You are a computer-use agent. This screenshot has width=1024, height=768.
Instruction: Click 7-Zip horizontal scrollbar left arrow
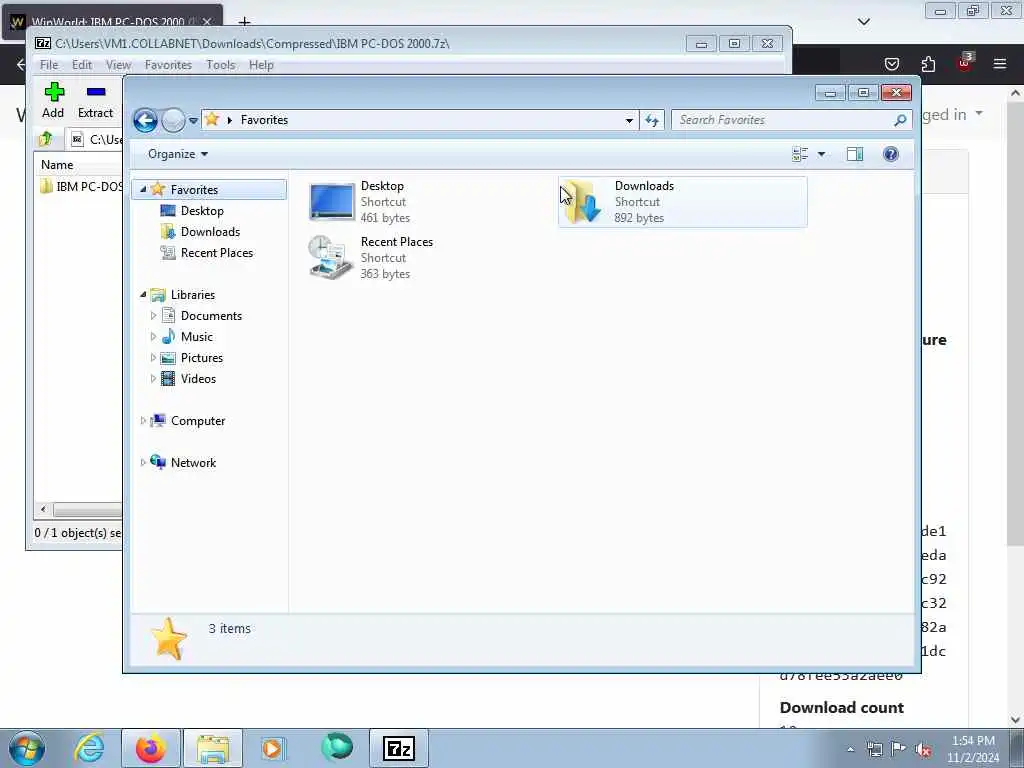pyautogui.click(x=43, y=509)
